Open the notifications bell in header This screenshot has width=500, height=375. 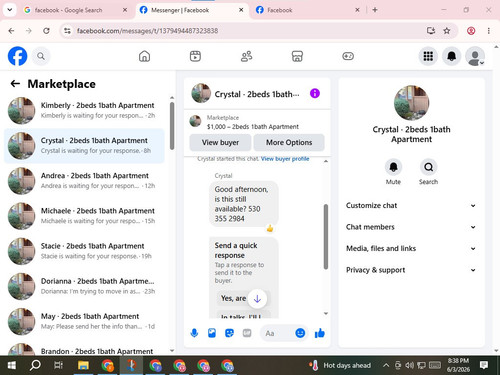pyautogui.click(x=451, y=56)
